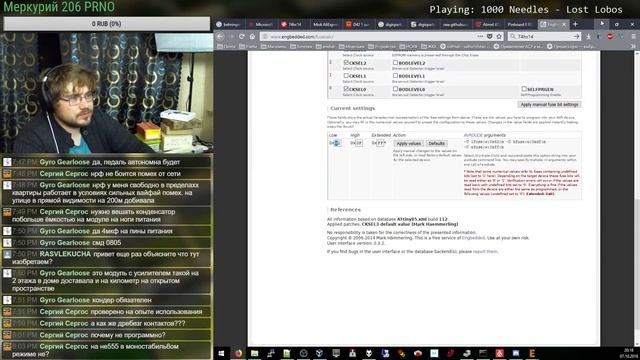
Task: Open the light-blue M taskbar icon
Action: click(x=434, y=353)
